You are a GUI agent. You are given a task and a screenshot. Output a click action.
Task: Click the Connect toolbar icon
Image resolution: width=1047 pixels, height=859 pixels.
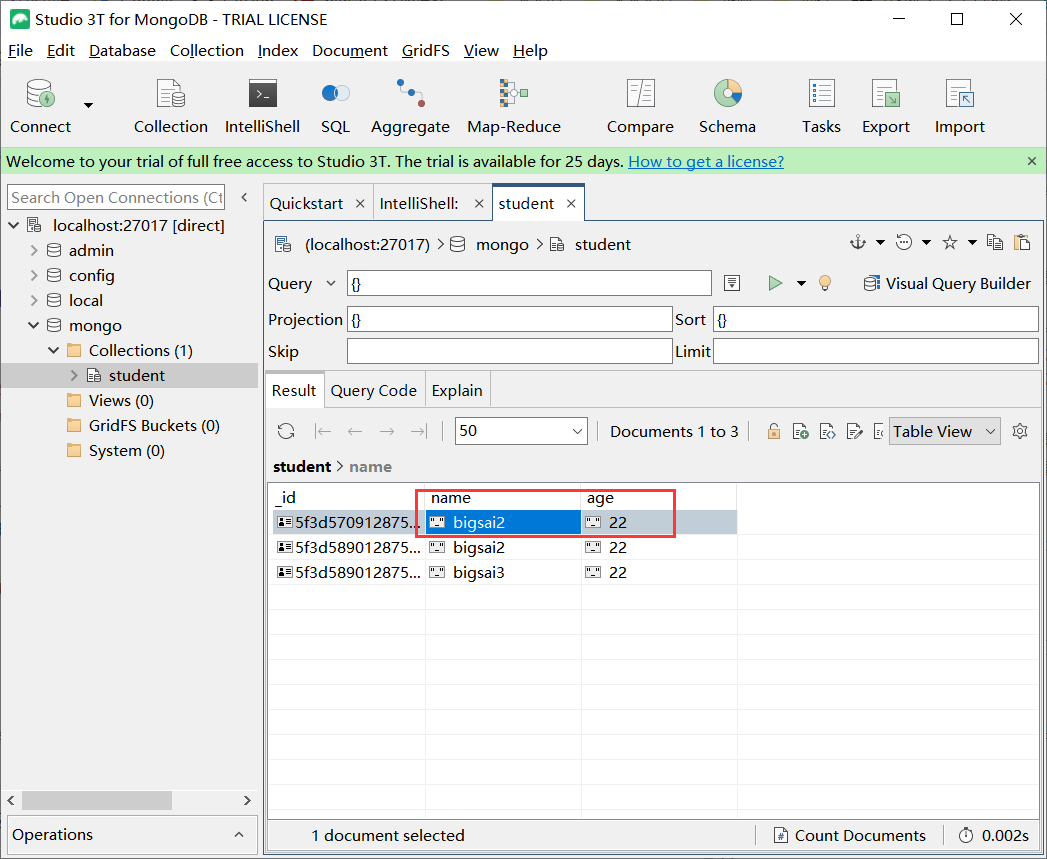point(40,94)
